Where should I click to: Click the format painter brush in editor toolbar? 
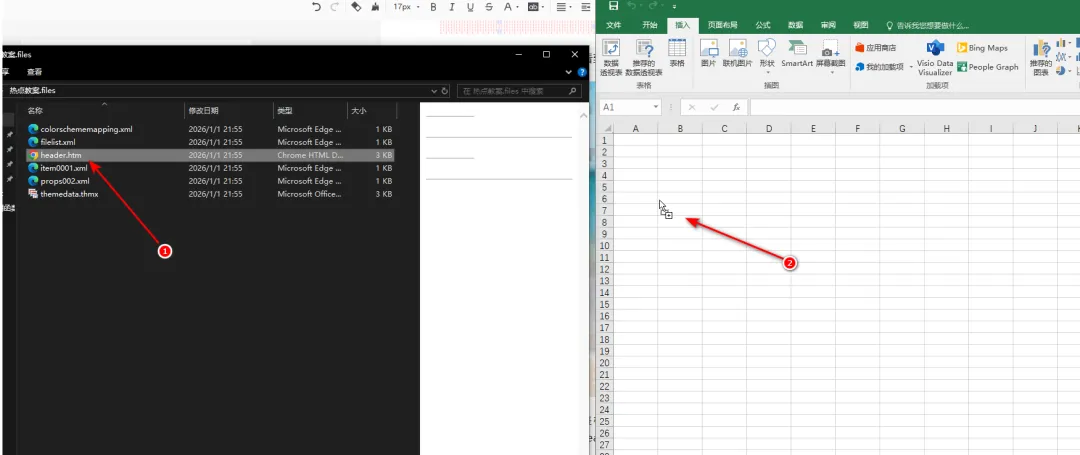(375, 7)
